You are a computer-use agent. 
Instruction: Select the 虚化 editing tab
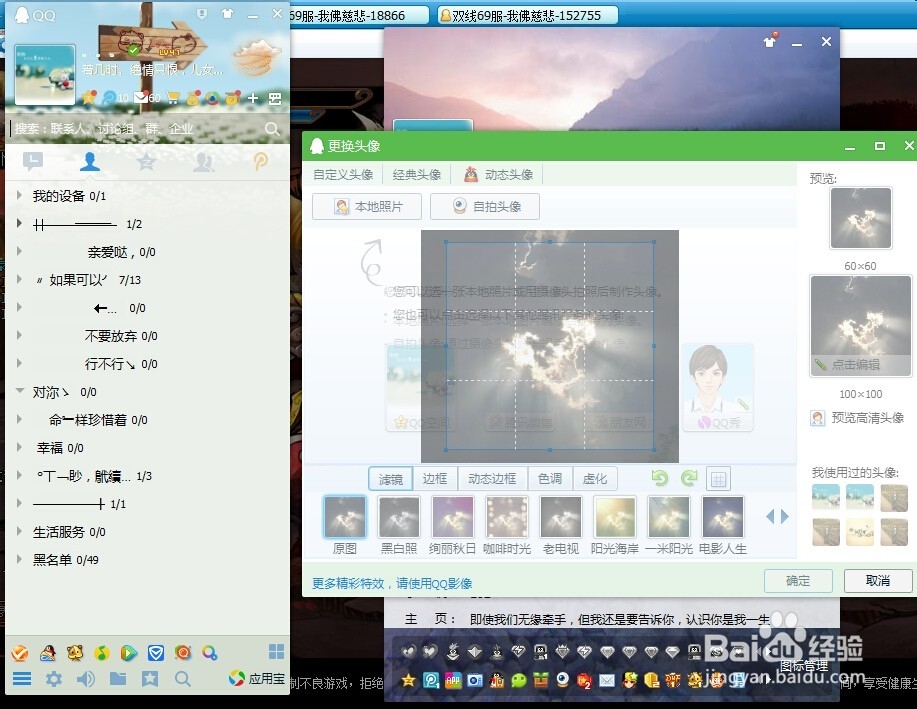595,479
